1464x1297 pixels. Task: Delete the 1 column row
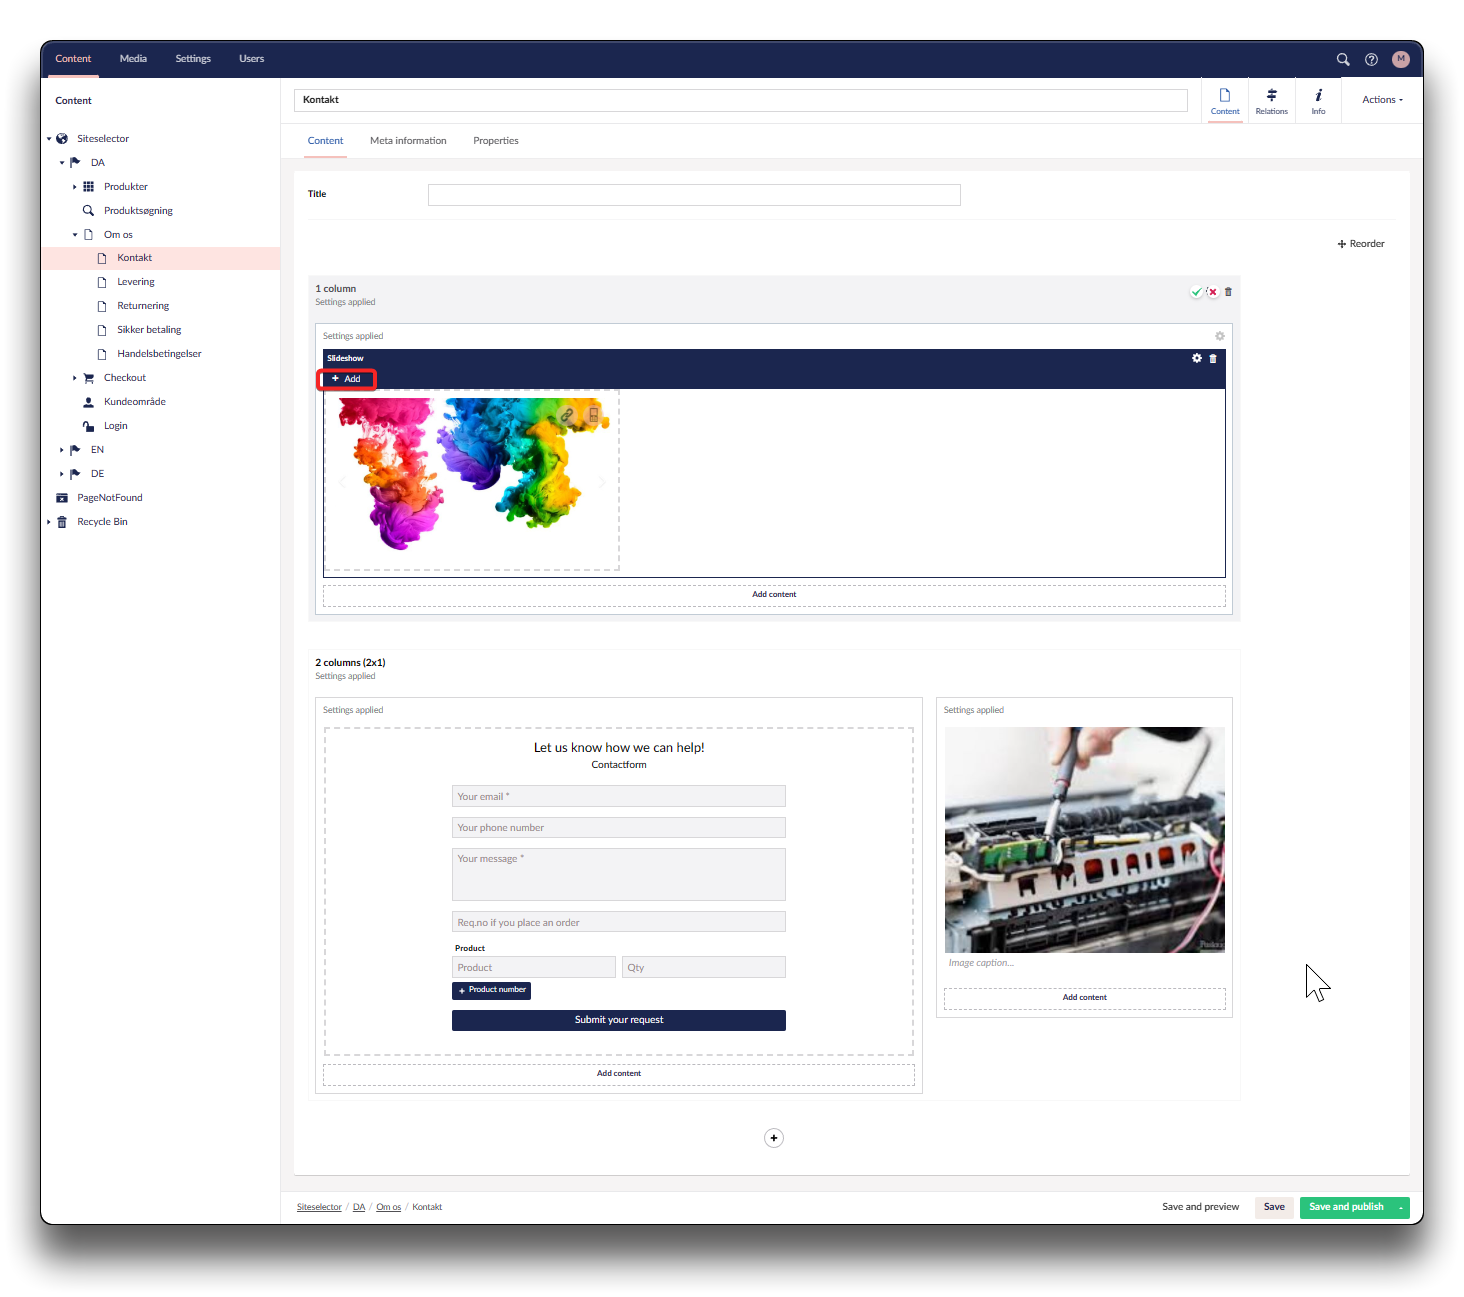coord(1228,292)
